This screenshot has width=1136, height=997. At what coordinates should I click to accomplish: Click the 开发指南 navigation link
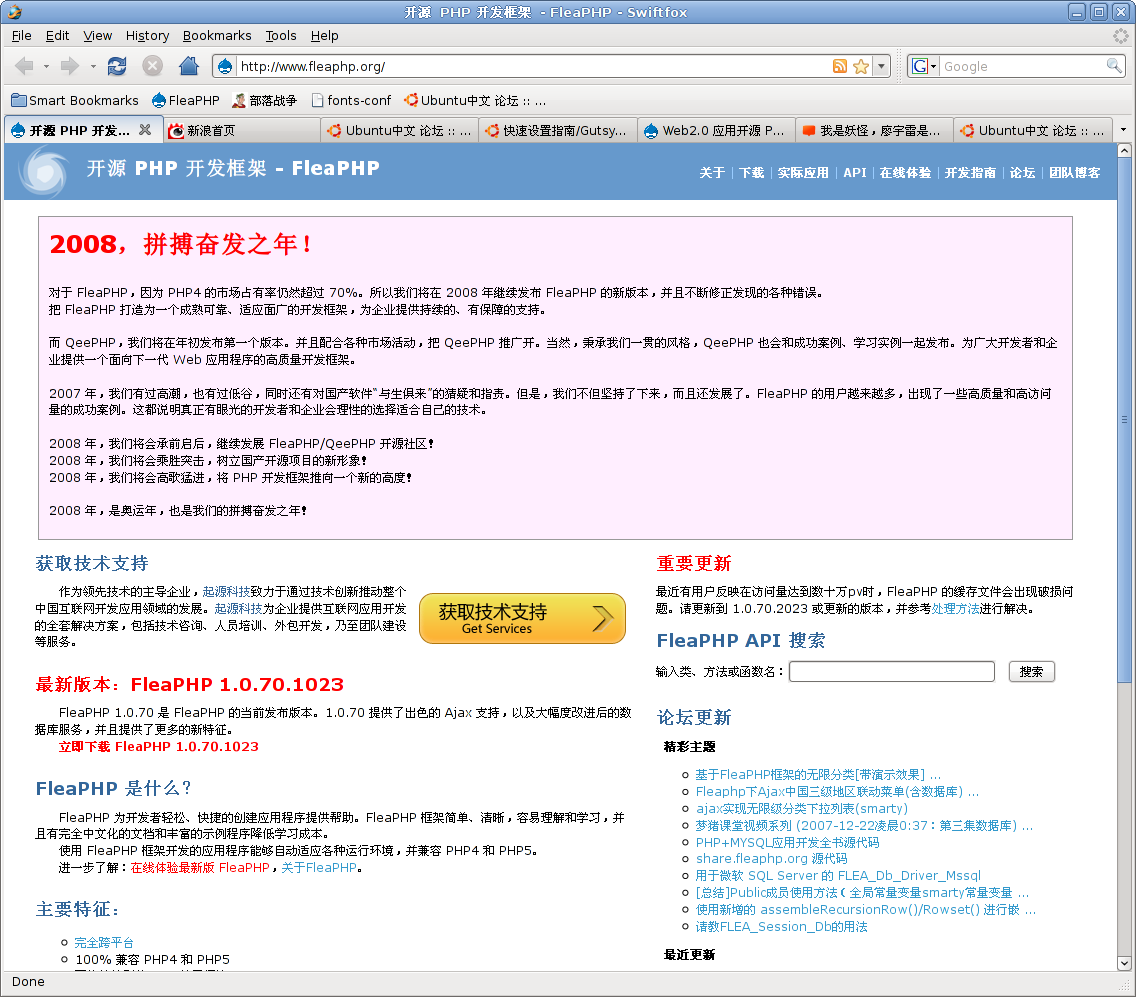[970, 172]
